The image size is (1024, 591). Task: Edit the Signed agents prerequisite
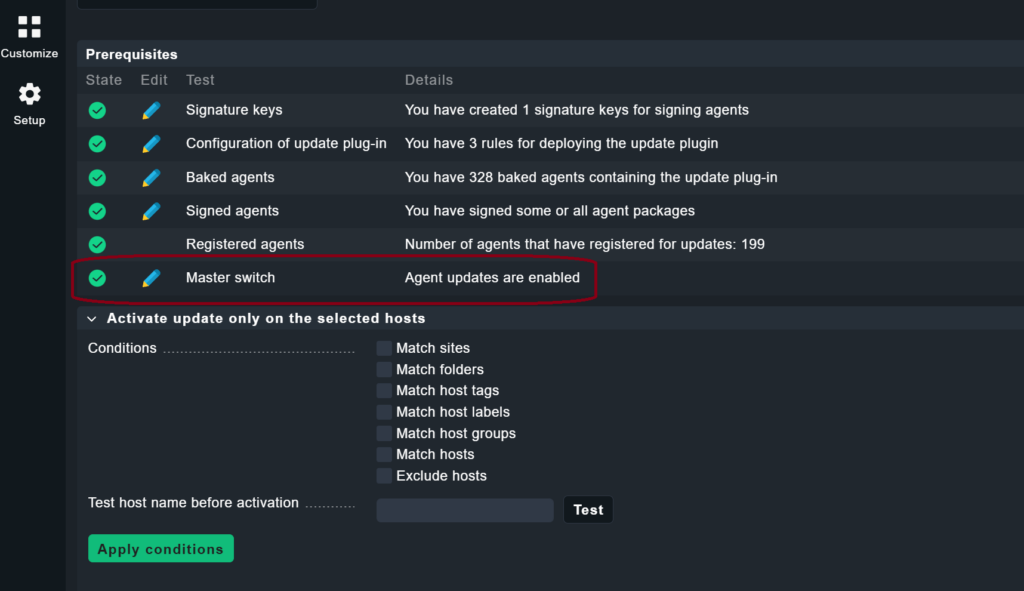click(151, 211)
